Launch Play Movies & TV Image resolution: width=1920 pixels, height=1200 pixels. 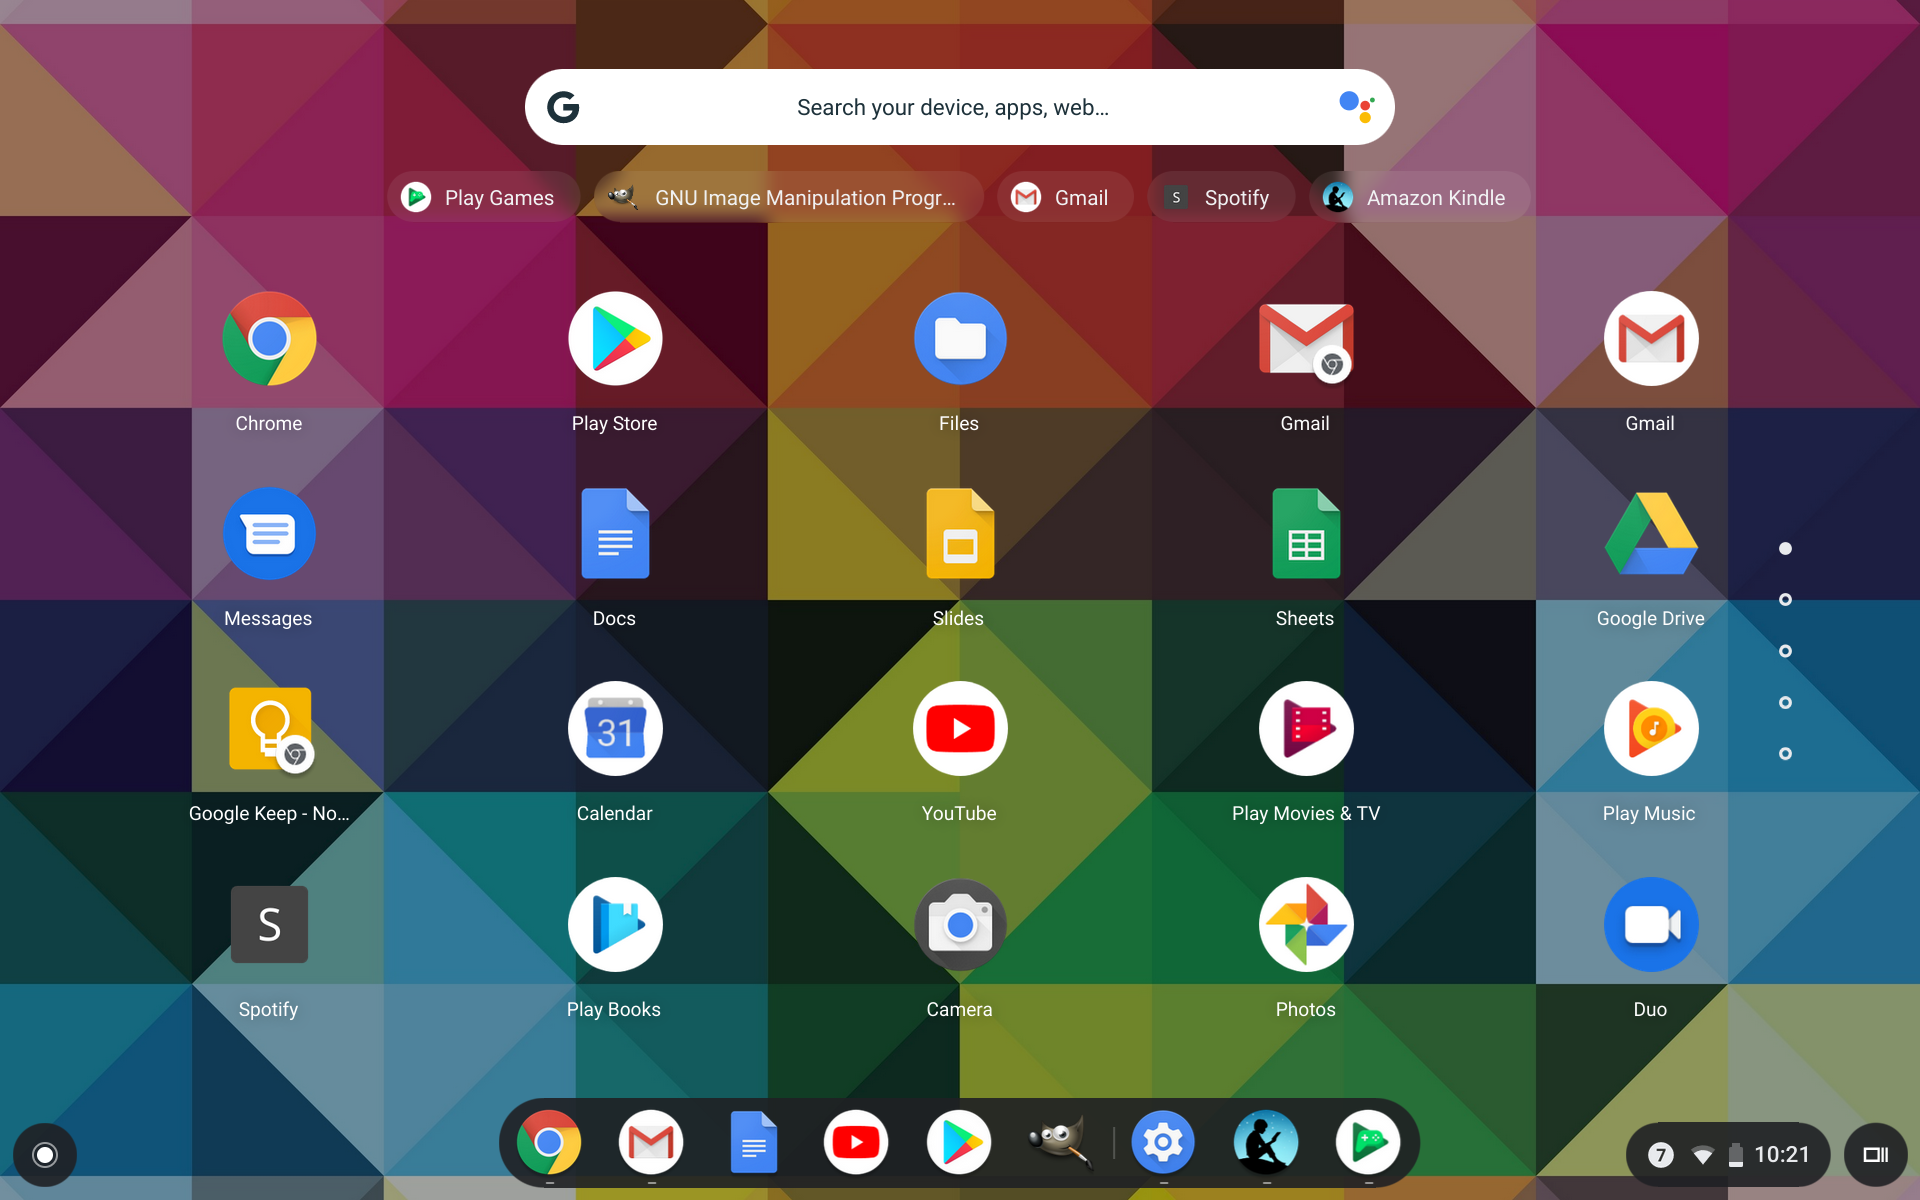pos(1303,727)
